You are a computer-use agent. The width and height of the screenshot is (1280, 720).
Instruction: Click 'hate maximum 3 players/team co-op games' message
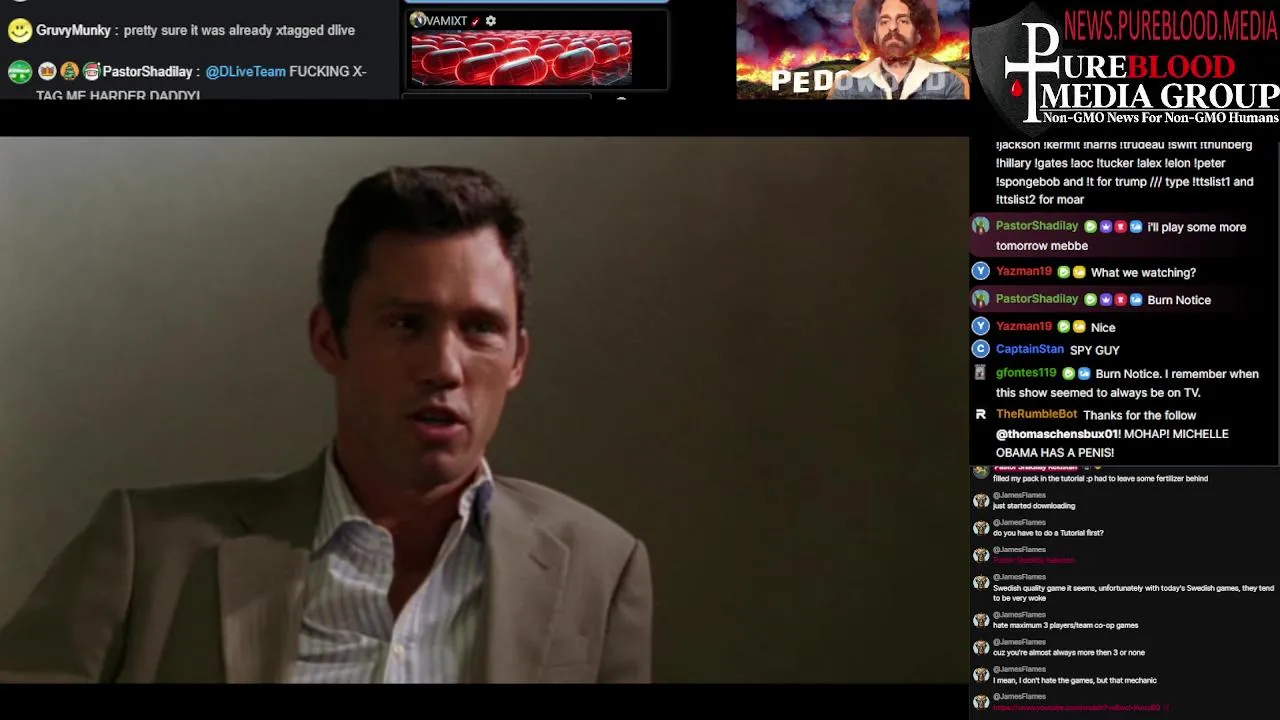pos(1065,625)
